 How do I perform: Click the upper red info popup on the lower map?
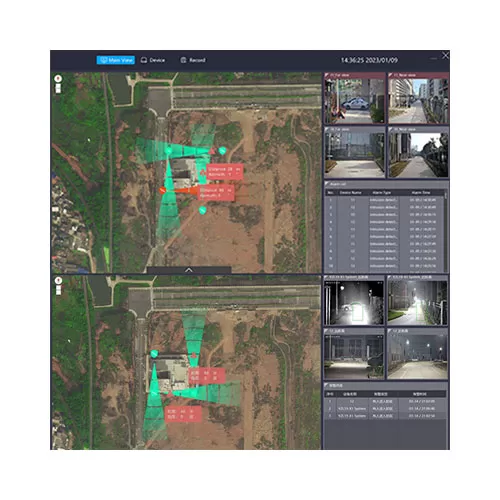[207, 376]
